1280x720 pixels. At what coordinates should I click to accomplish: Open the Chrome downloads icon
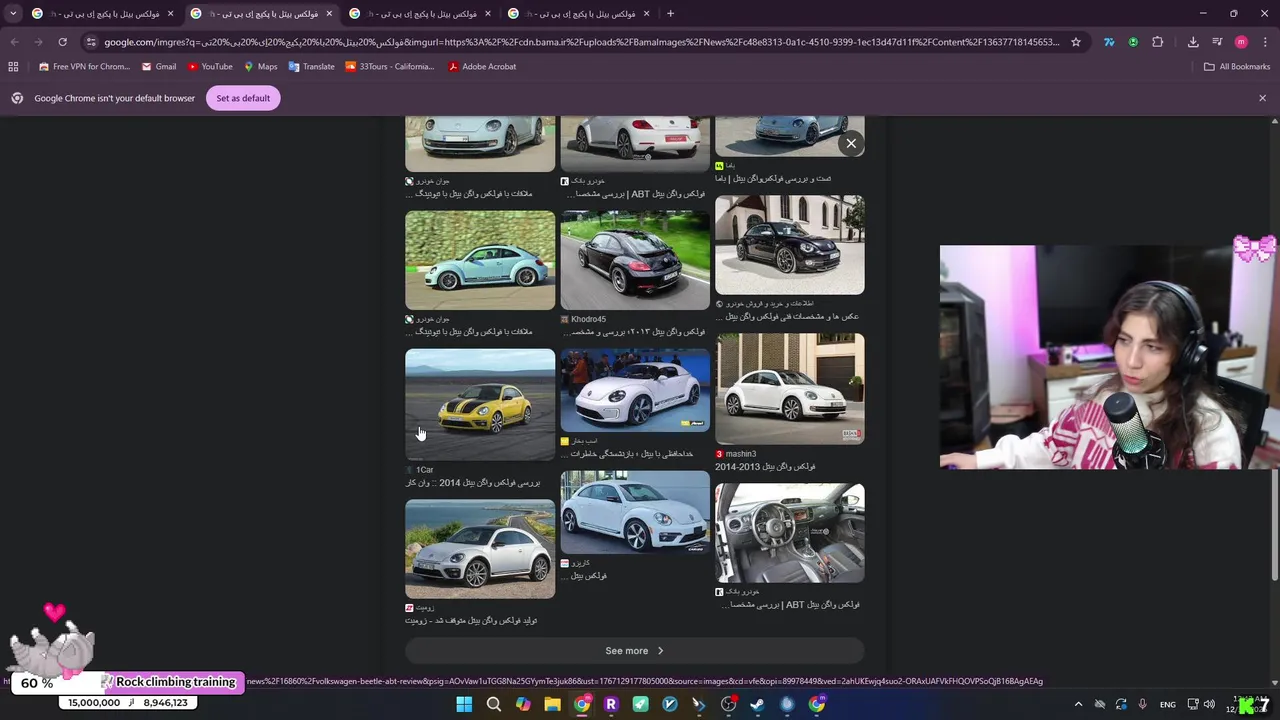[x=1193, y=42]
